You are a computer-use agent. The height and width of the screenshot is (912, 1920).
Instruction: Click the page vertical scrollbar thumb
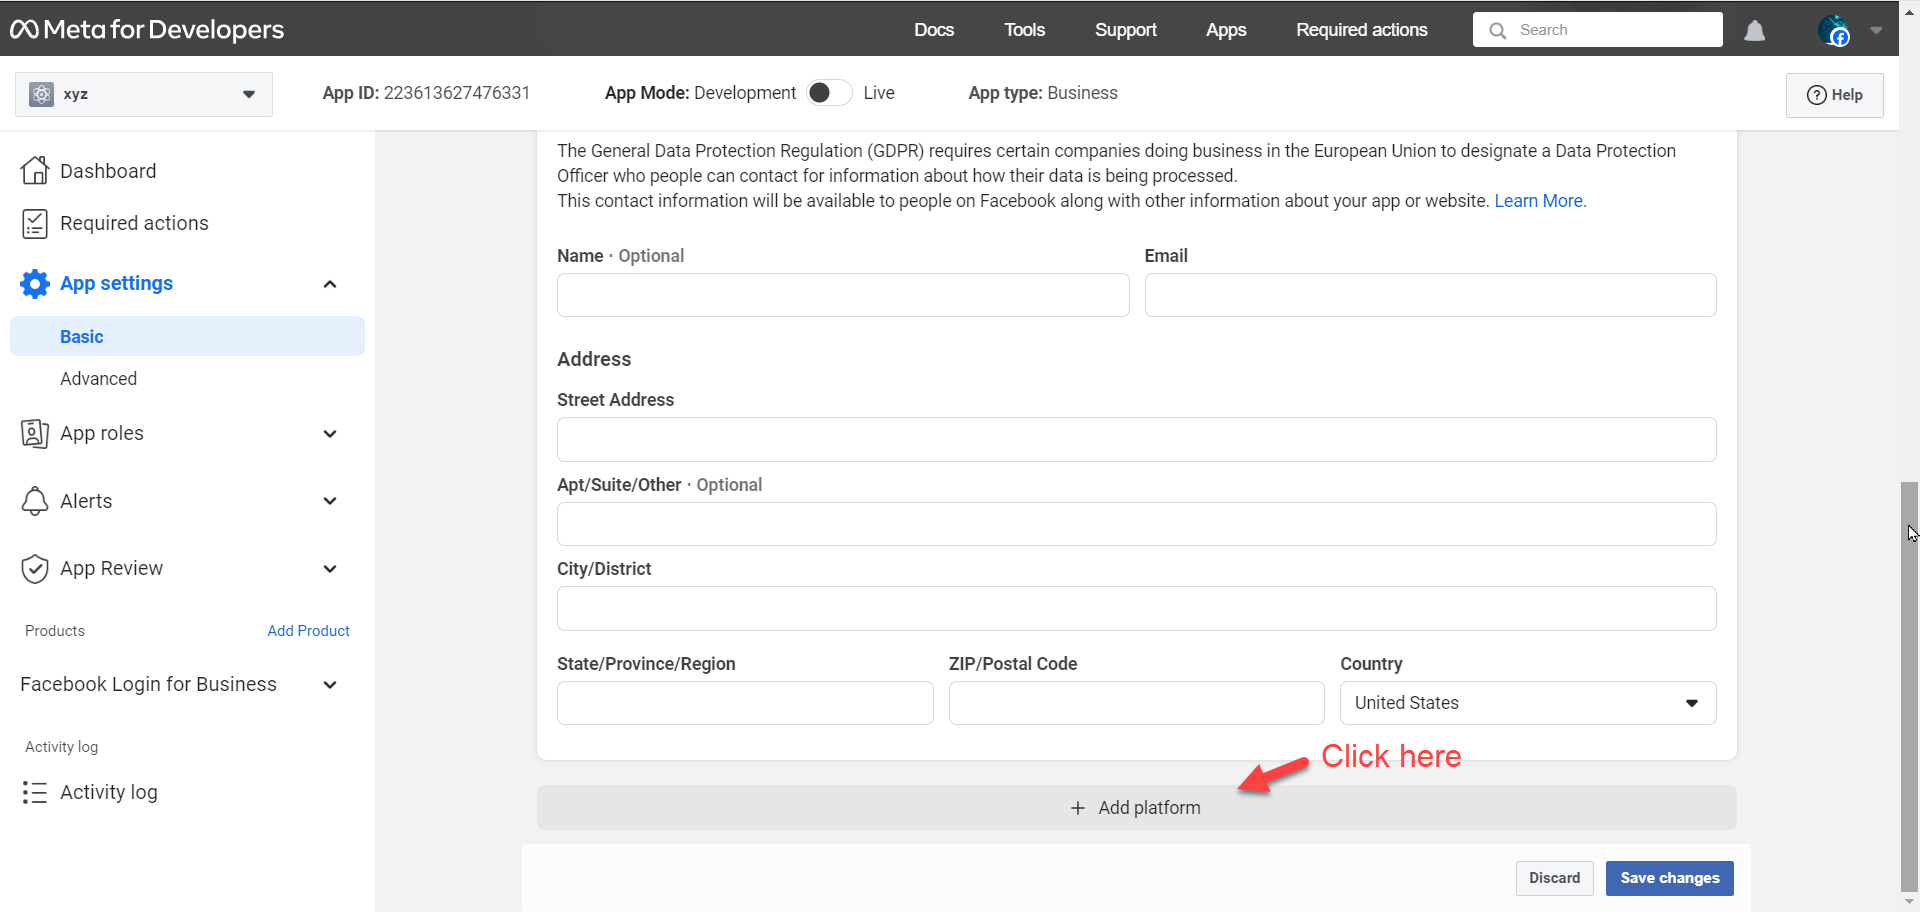click(x=1909, y=680)
